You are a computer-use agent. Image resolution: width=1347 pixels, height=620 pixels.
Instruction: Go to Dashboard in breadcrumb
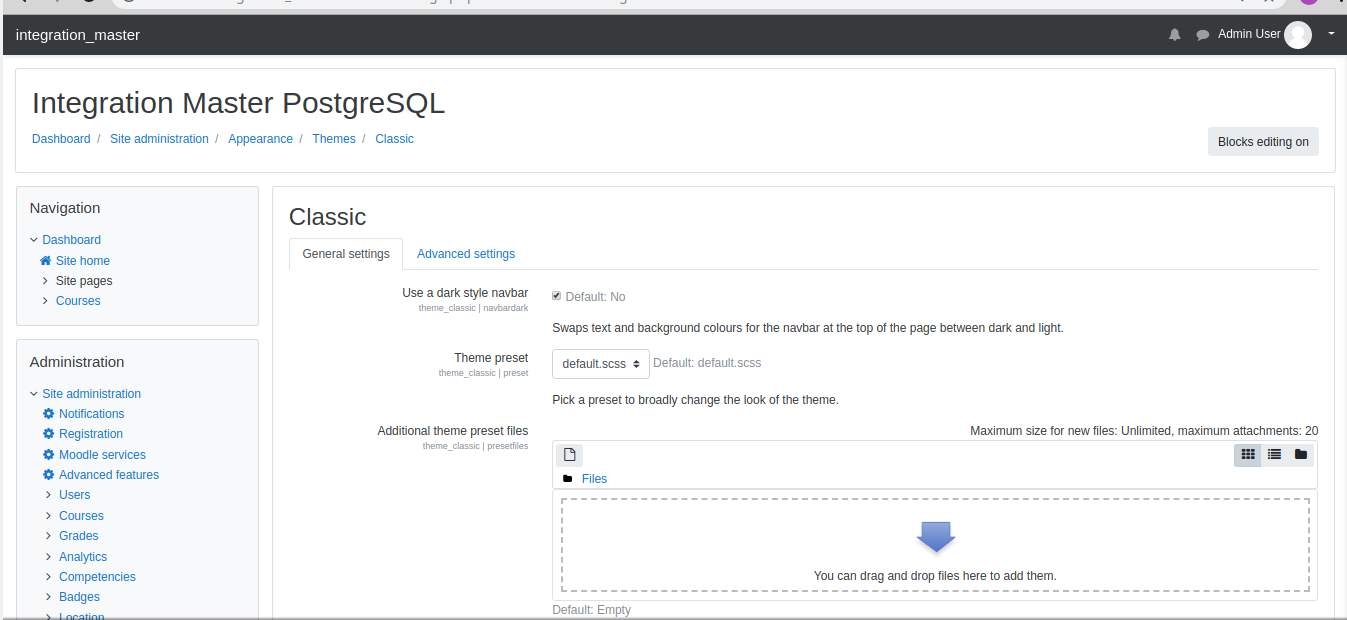[x=61, y=139]
